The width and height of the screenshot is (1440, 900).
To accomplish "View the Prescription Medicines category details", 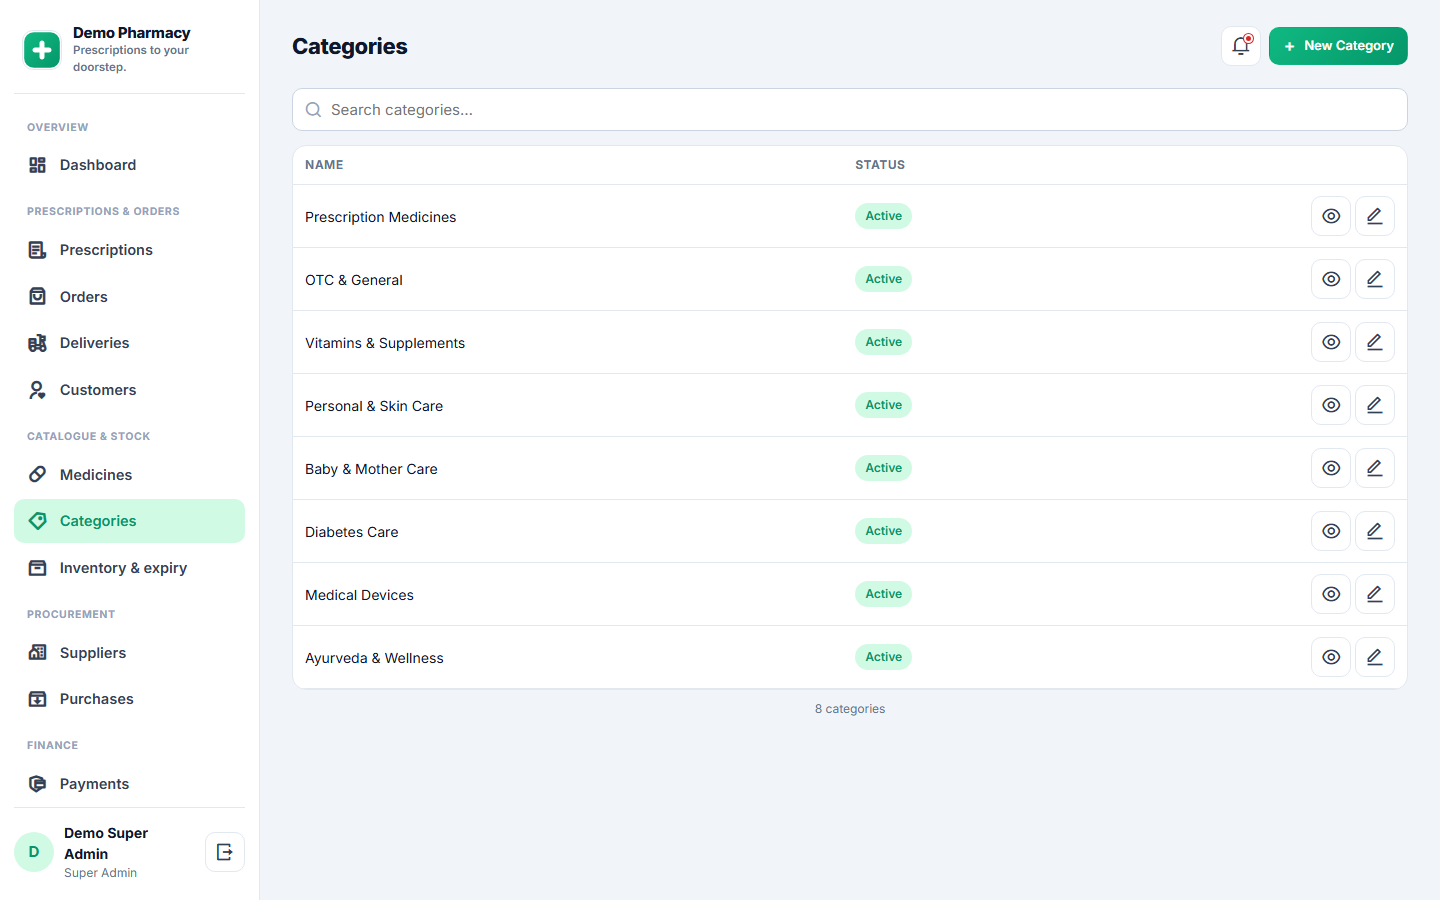I will tap(1331, 216).
